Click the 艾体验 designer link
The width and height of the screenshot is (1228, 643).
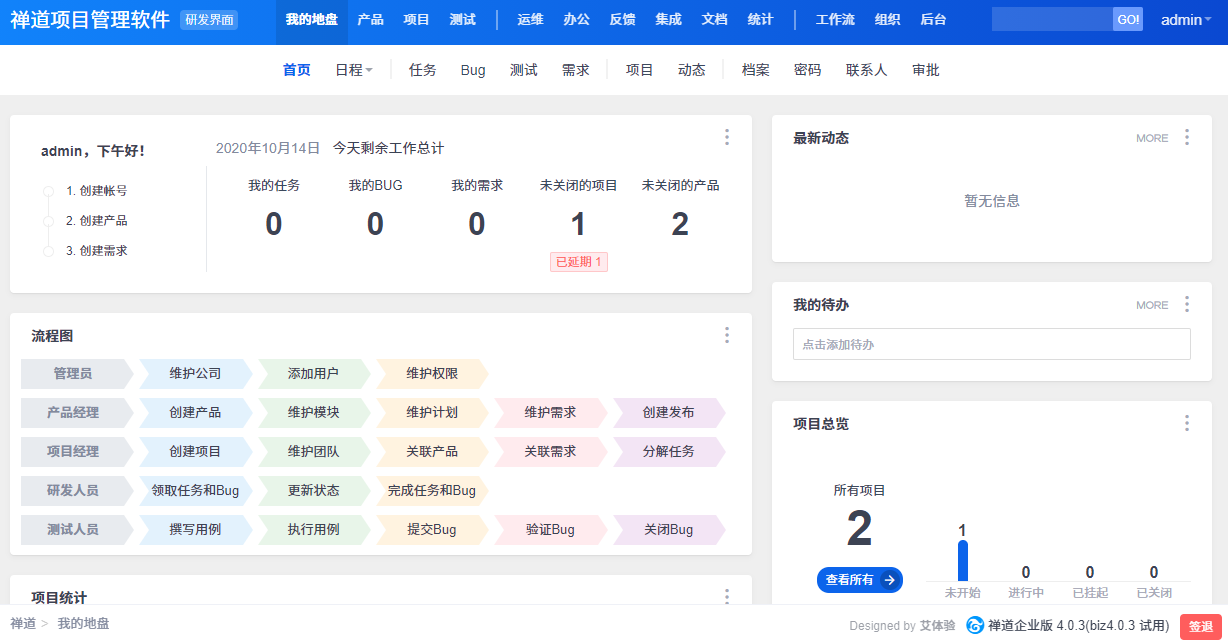pyautogui.click(x=937, y=626)
